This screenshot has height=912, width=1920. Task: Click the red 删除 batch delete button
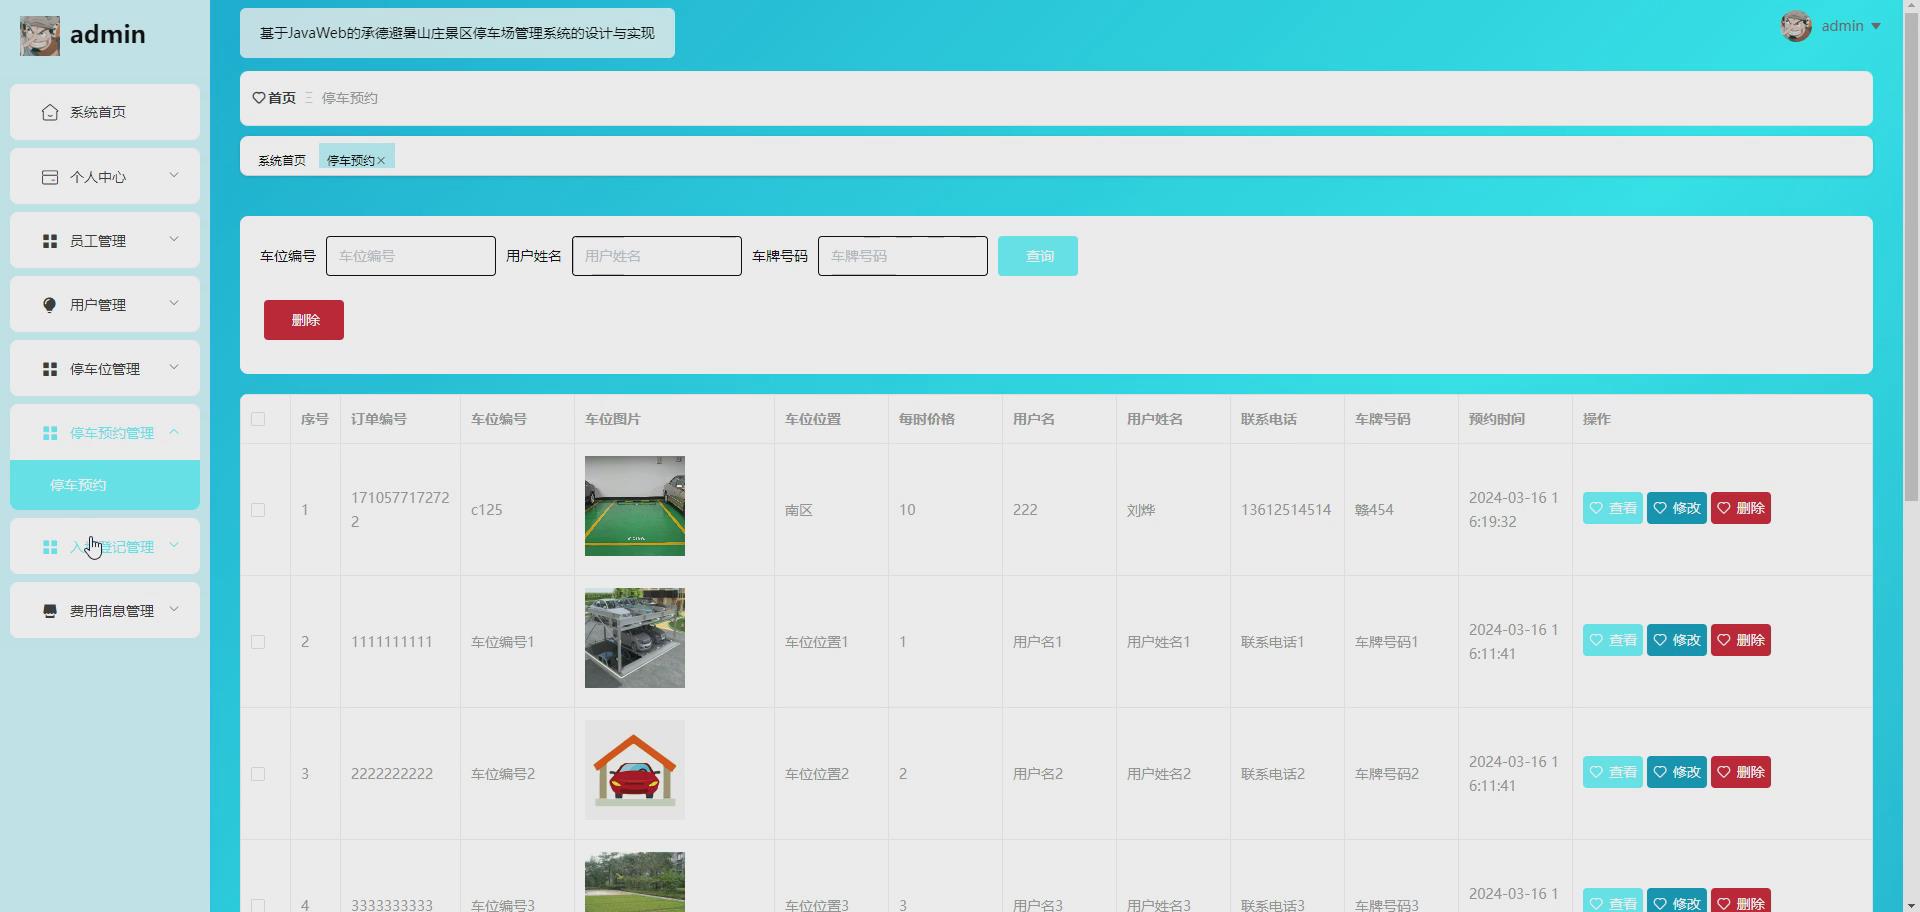304,320
